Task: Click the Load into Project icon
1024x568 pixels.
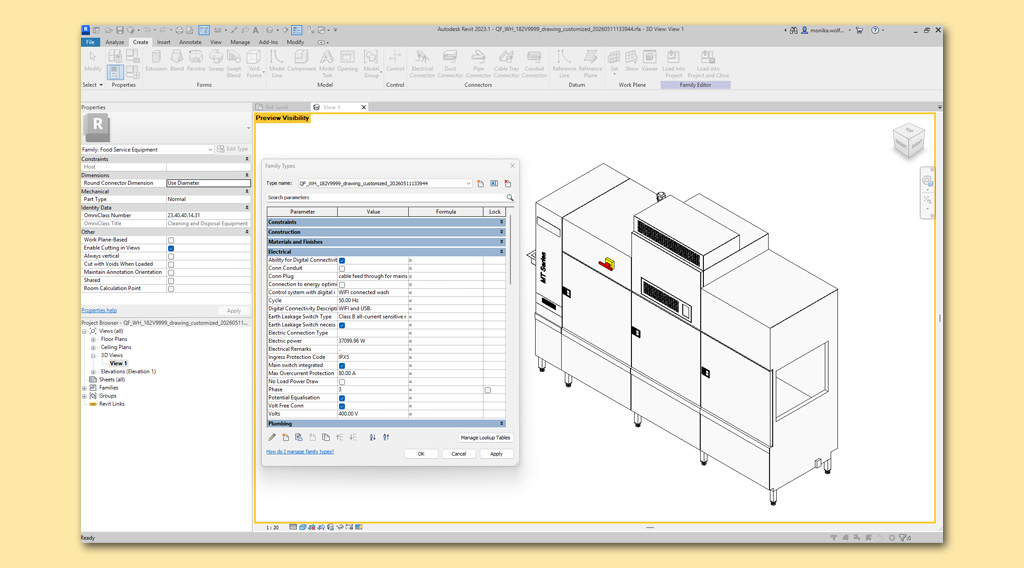Action: click(x=673, y=64)
